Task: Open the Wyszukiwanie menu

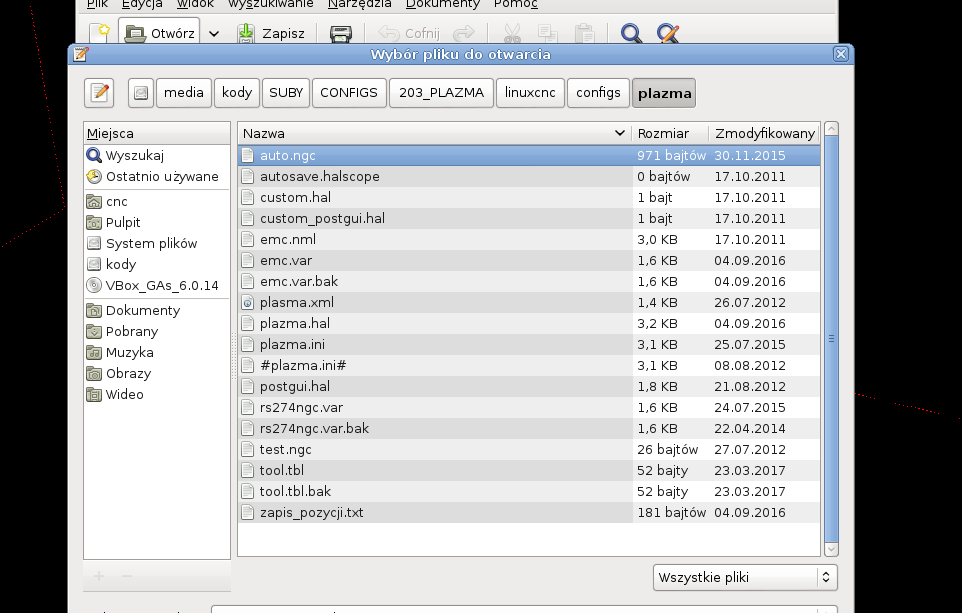Action: (271, 4)
